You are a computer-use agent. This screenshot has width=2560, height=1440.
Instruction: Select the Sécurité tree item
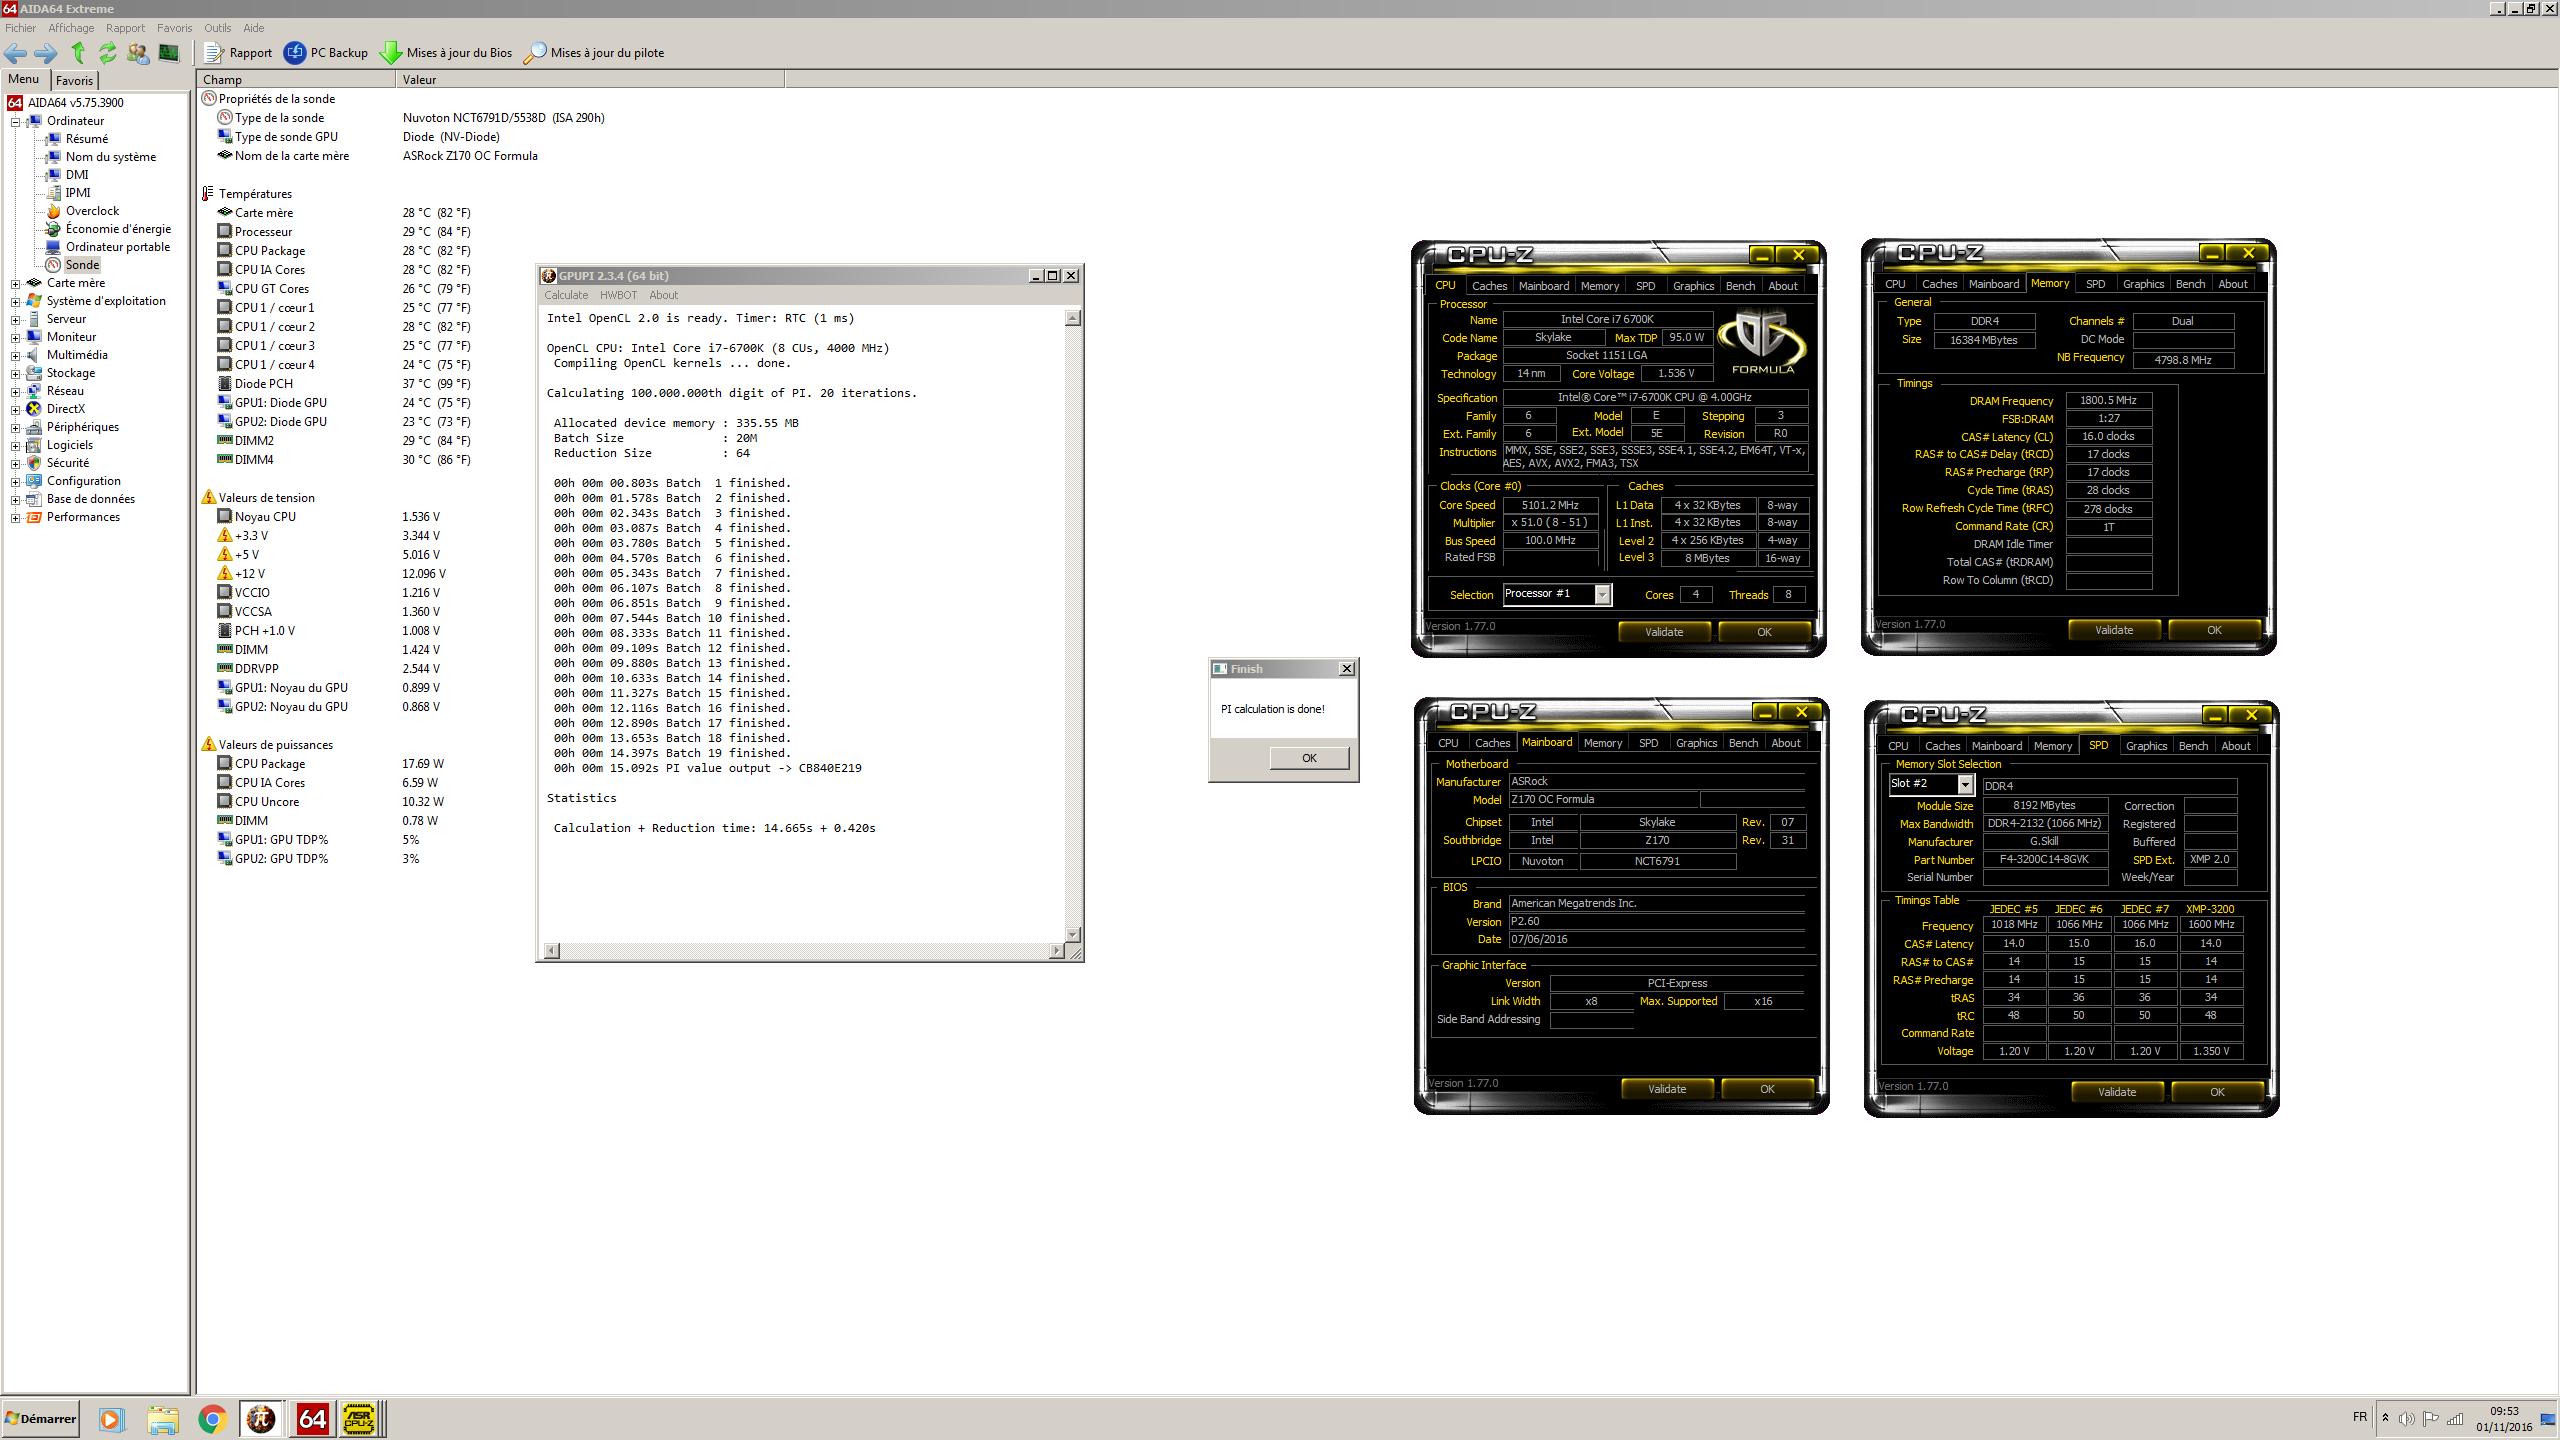(67, 463)
